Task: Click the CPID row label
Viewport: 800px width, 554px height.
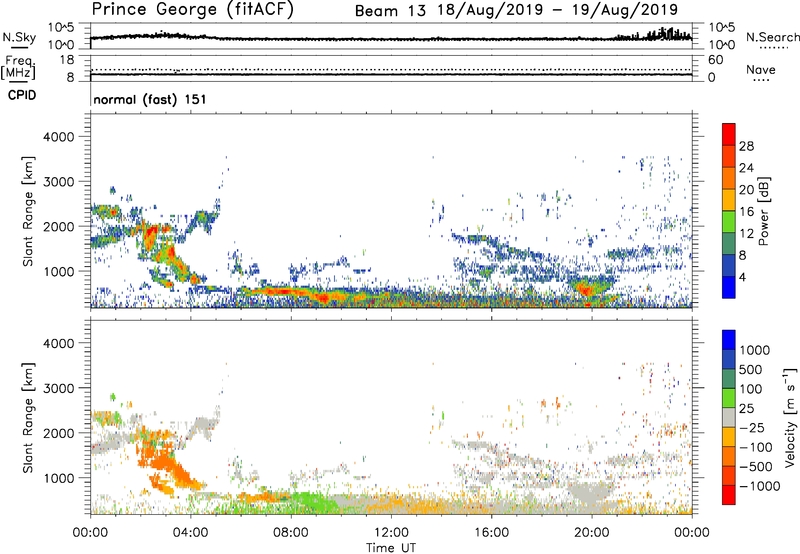Action: [22, 95]
